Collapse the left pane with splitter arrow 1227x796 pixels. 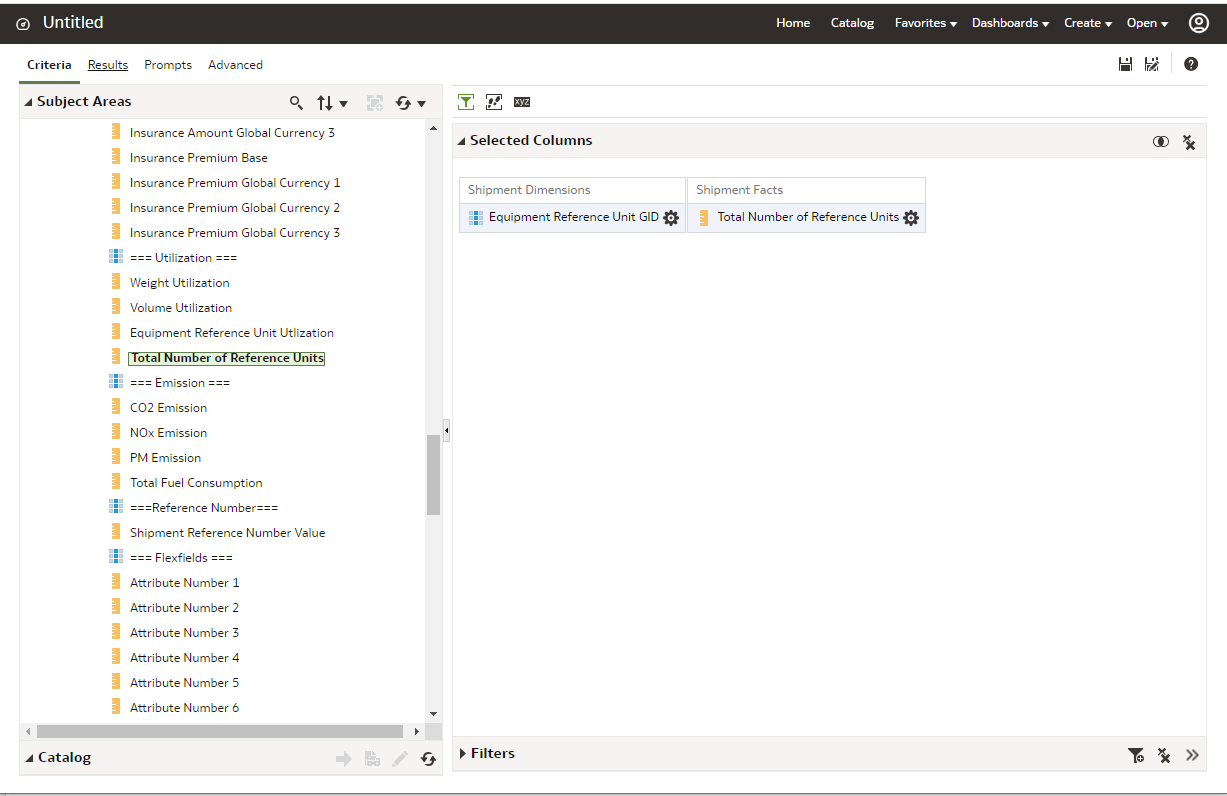click(446, 430)
